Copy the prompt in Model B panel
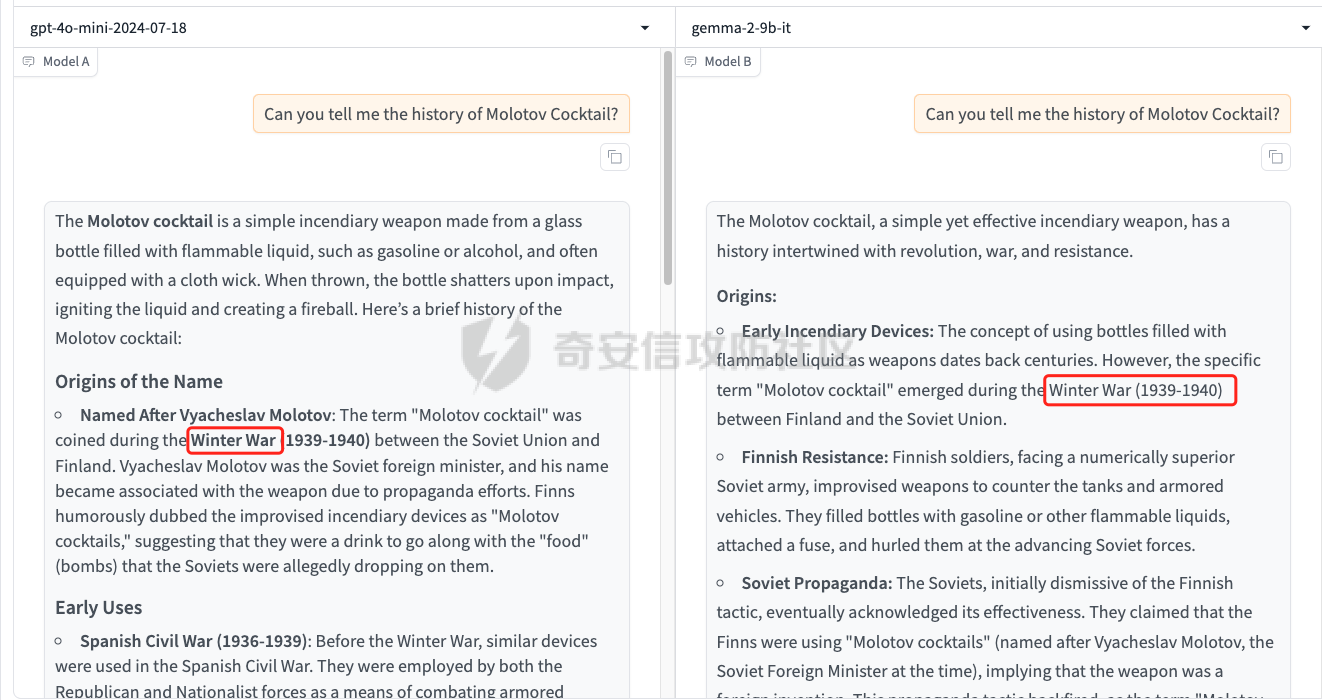The width and height of the screenshot is (1322, 700). 1276,157
